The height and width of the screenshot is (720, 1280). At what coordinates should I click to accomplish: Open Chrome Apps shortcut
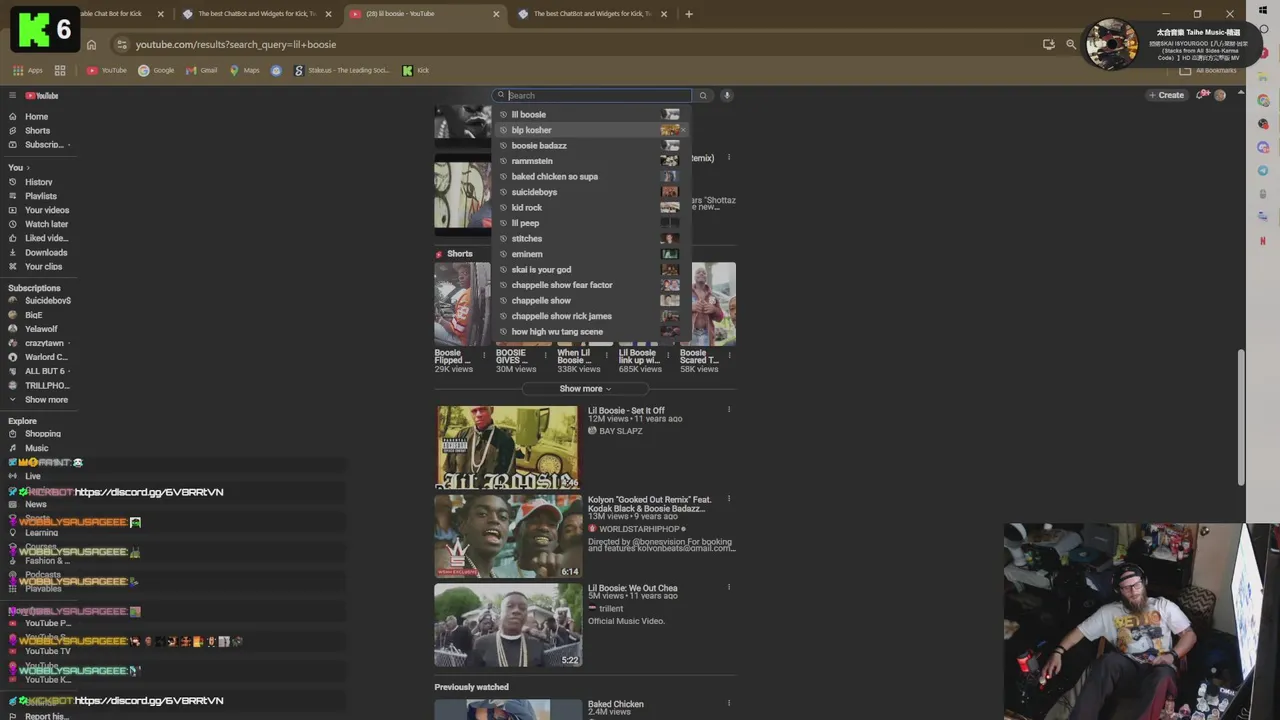pyautogui.click(x=28, y=71)
